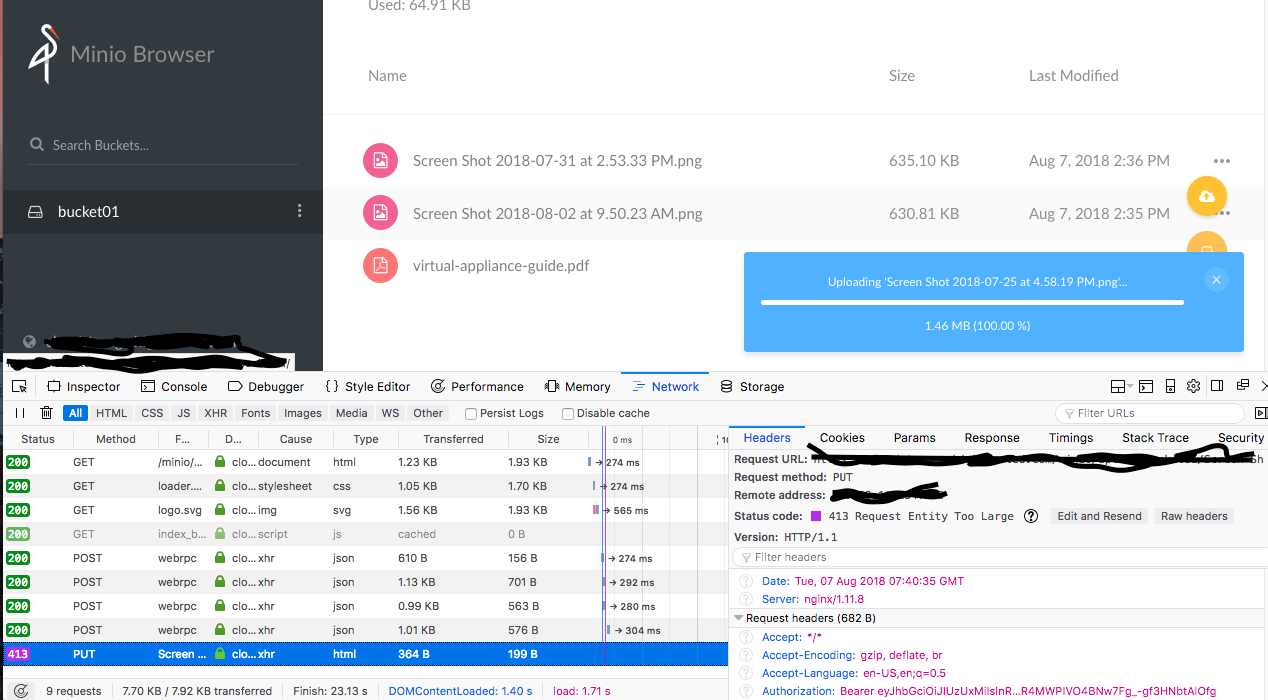Click the devtools dock side icon
The width and height of the screenshot is (1268, 700).
[x=1217, y=386]
